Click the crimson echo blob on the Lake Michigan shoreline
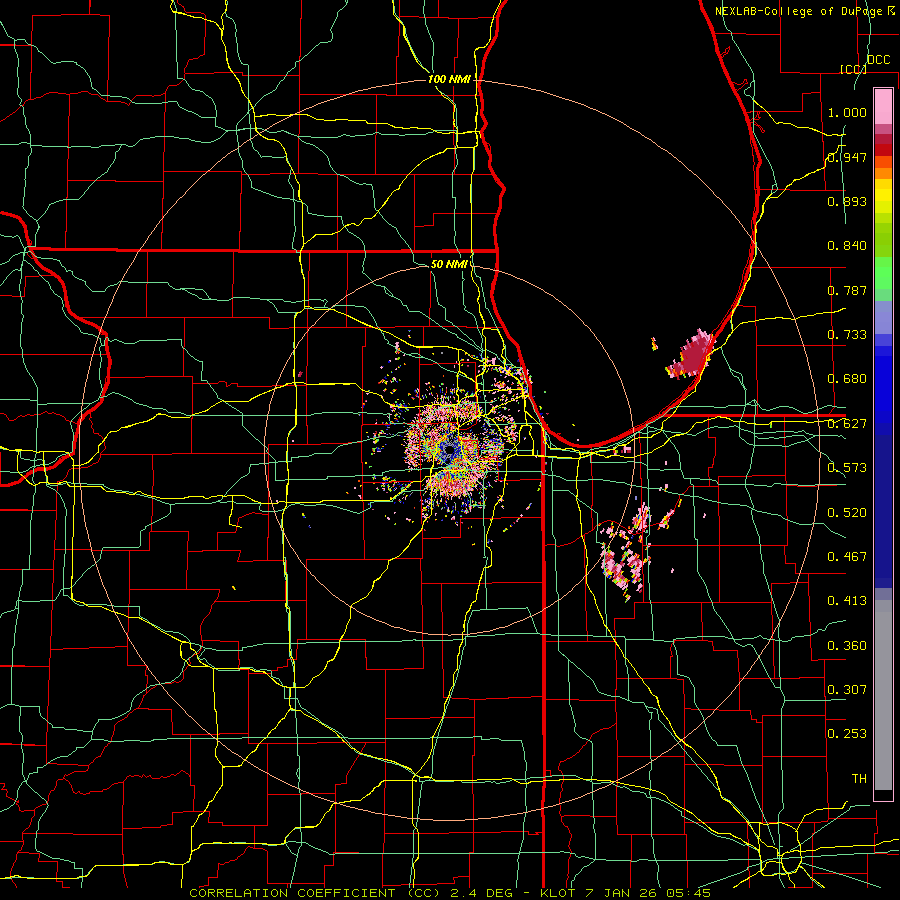The image size is (900, 900). tap(693, 355)
